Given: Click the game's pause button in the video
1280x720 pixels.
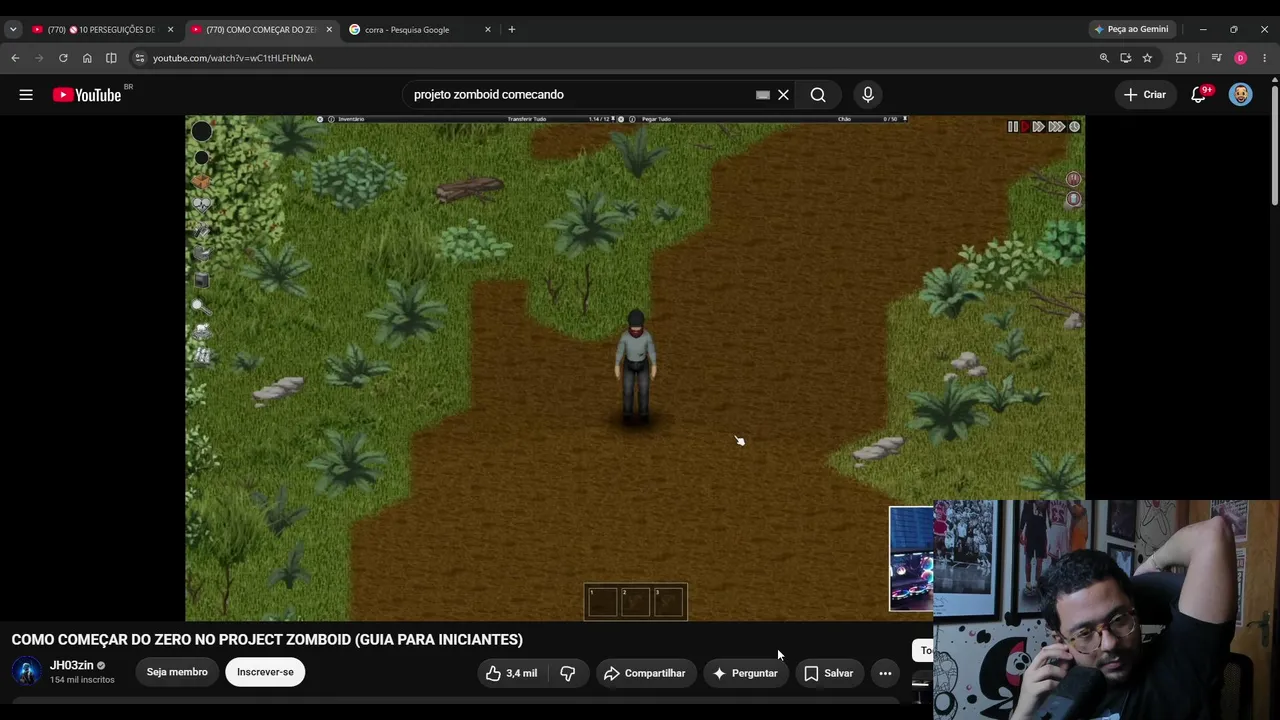Looking at the screenshot, I should click(1012, 127).
